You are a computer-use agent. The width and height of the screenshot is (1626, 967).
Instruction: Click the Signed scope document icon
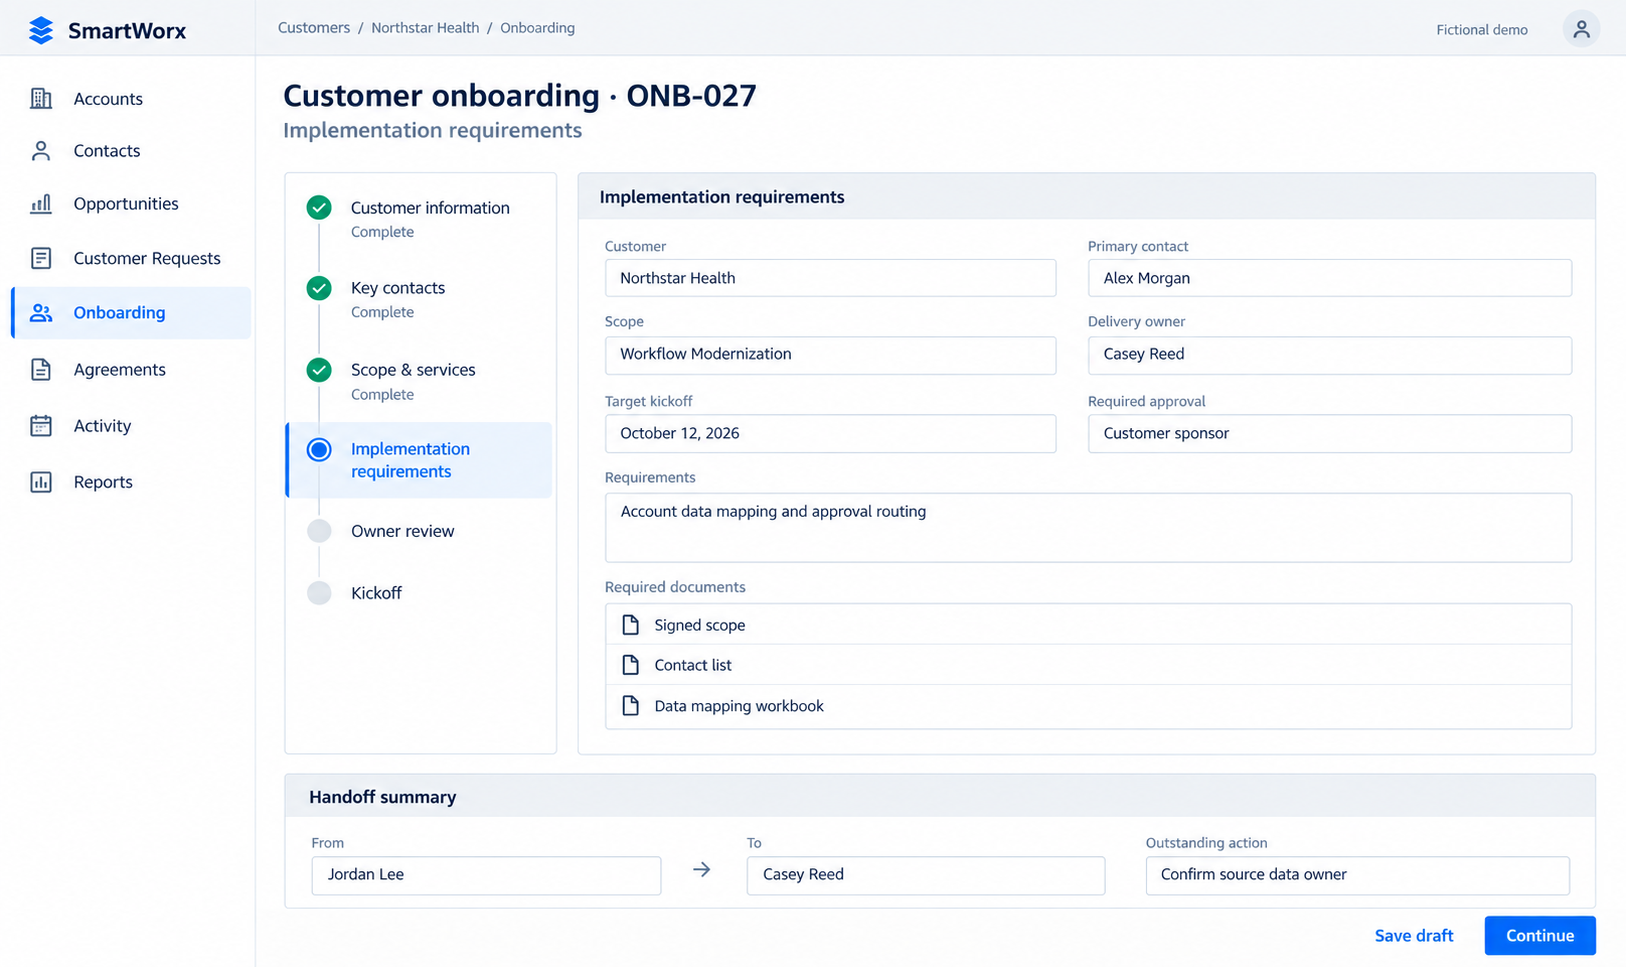coord(630,625)
